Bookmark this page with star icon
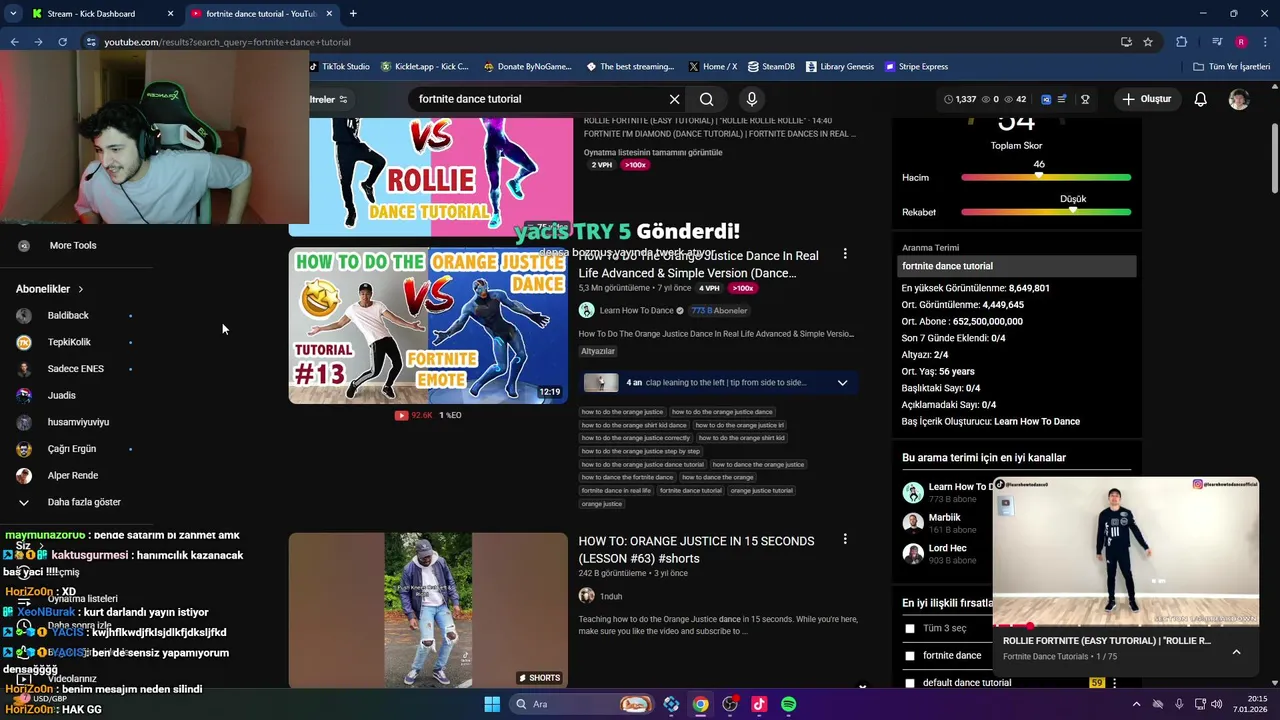The image size is (1280, 720). (1148, 42)
